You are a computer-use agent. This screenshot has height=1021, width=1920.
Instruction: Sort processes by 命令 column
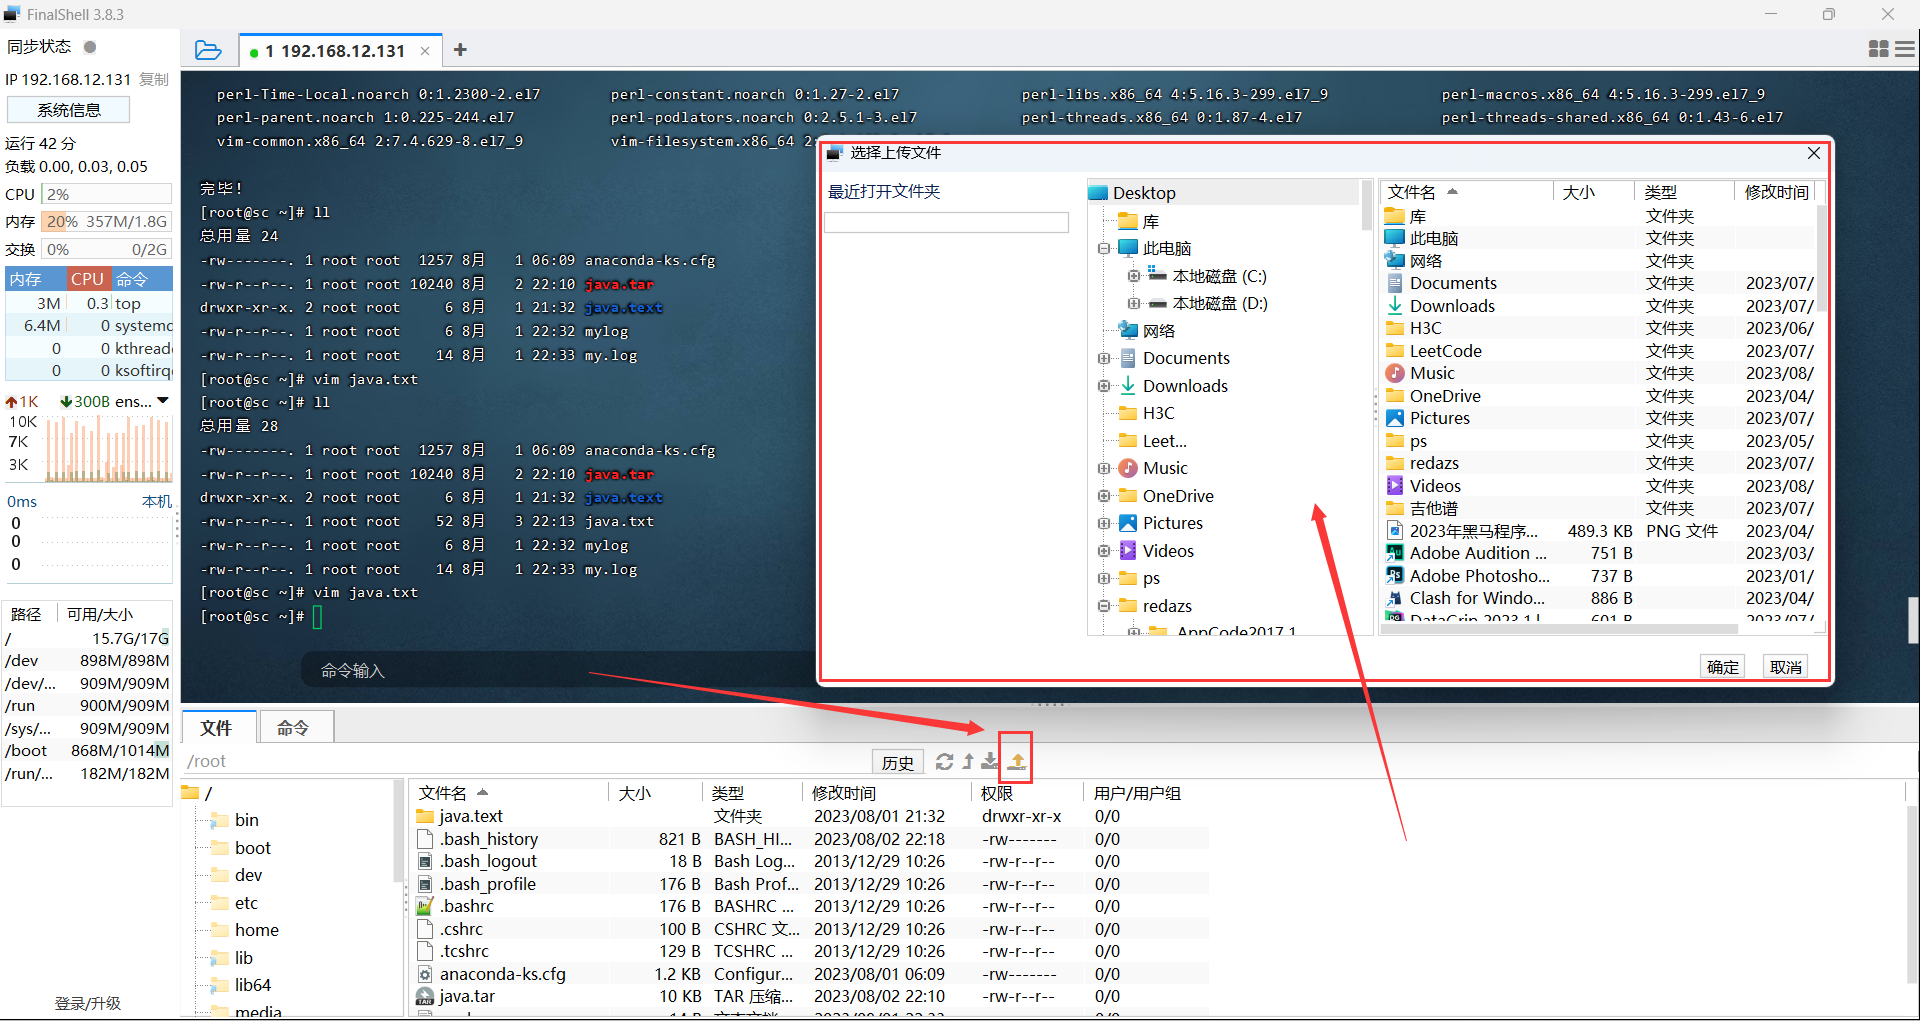click(x=141, y=279)
